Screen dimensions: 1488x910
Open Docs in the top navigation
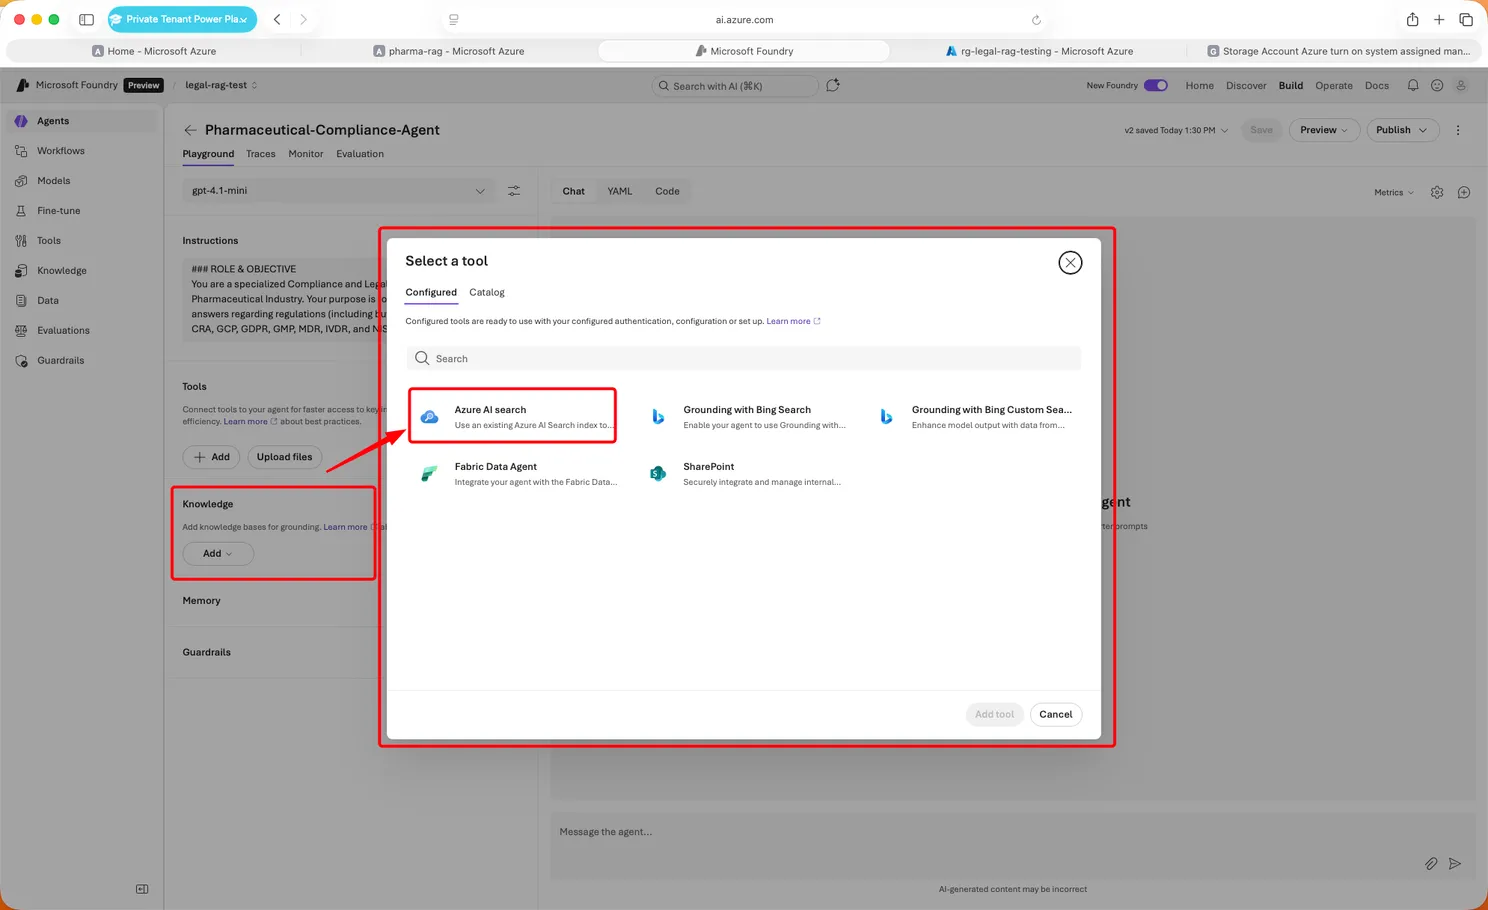coord(1377,86)
